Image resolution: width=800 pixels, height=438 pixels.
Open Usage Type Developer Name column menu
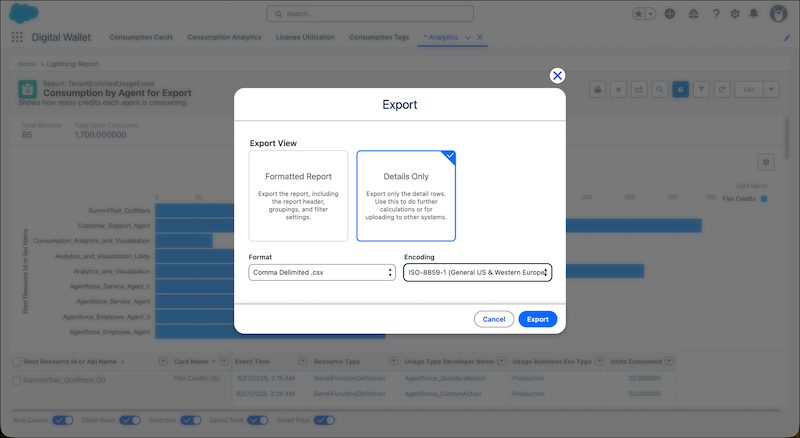tap(502, 361)
